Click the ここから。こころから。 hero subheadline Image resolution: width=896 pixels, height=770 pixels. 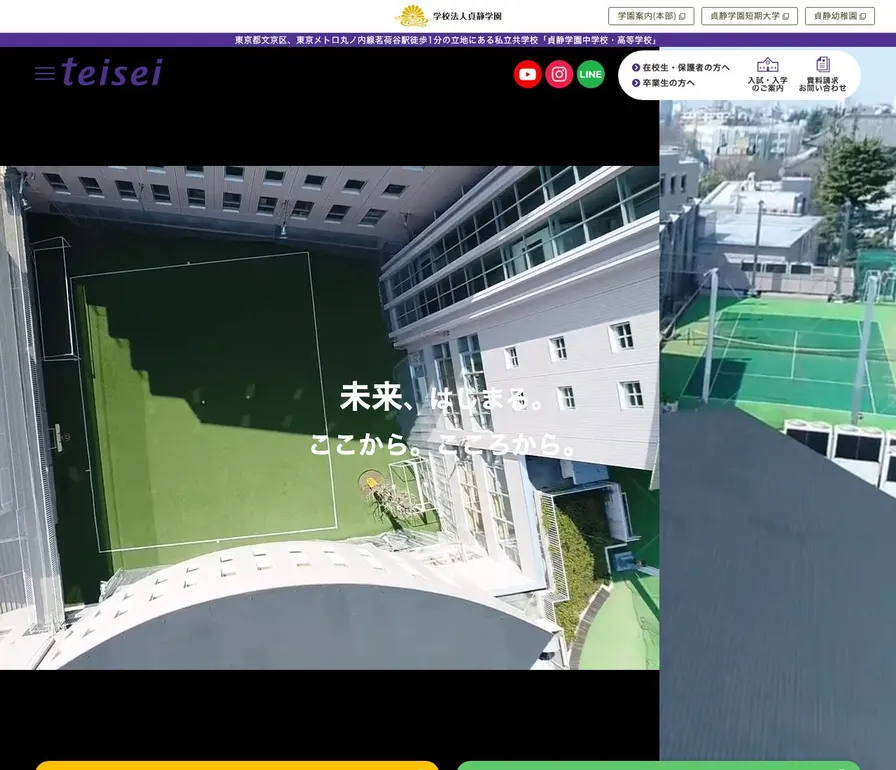click(443, 444)
